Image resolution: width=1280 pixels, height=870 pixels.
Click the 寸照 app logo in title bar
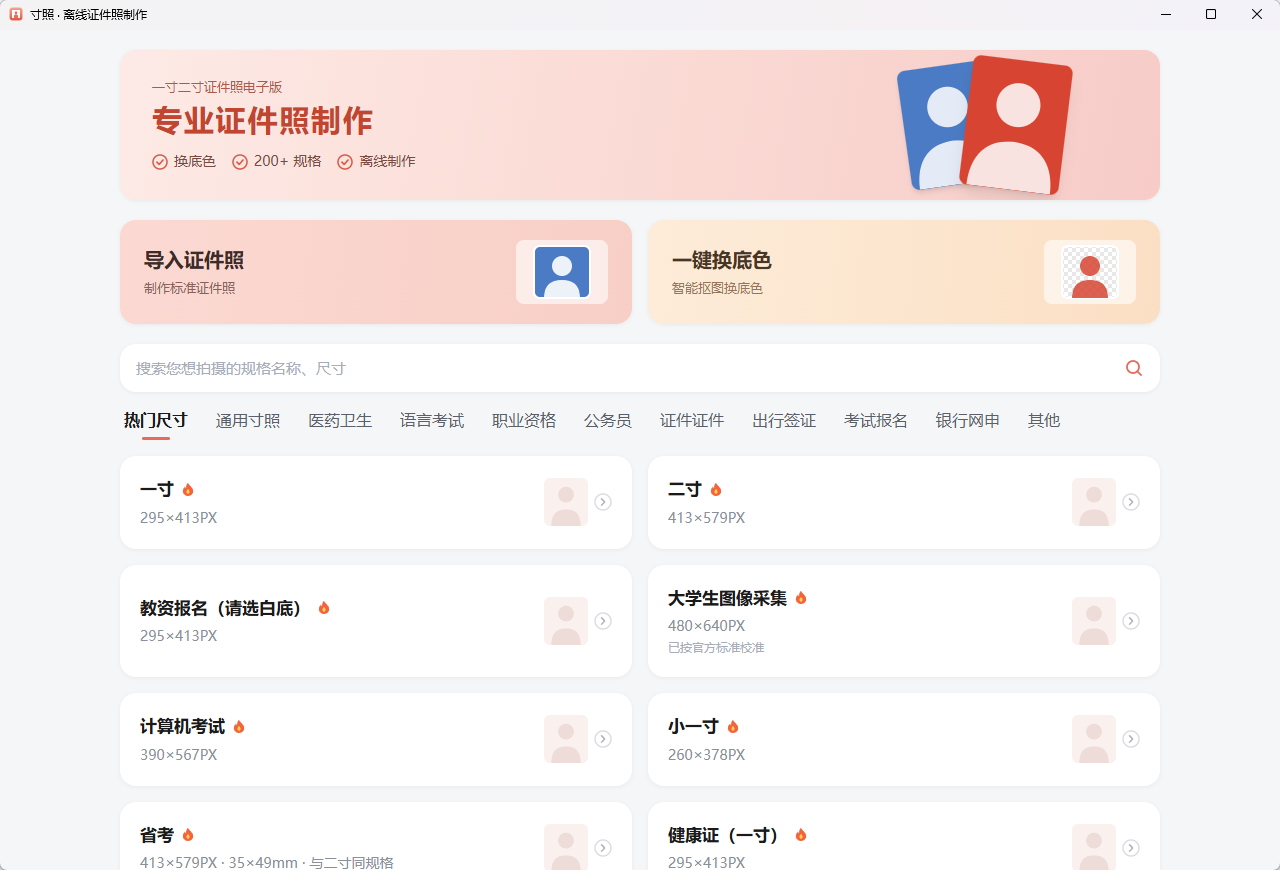coord(16,14)
